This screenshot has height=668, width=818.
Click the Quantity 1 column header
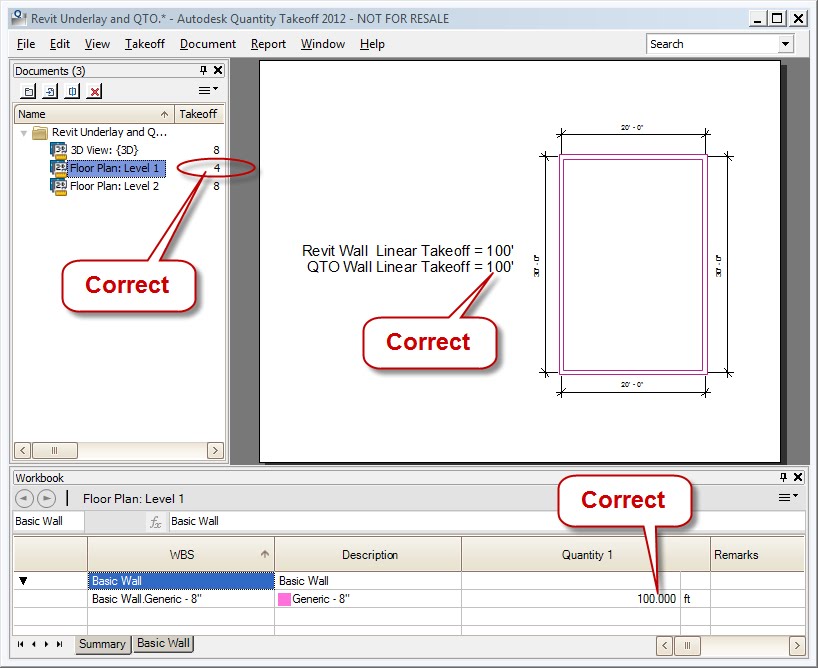[586, 555]
